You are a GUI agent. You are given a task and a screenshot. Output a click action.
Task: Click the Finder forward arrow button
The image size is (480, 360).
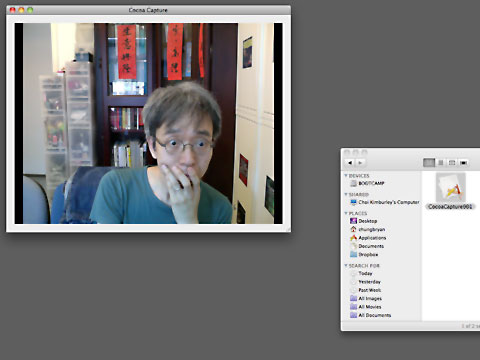(360, 163)
